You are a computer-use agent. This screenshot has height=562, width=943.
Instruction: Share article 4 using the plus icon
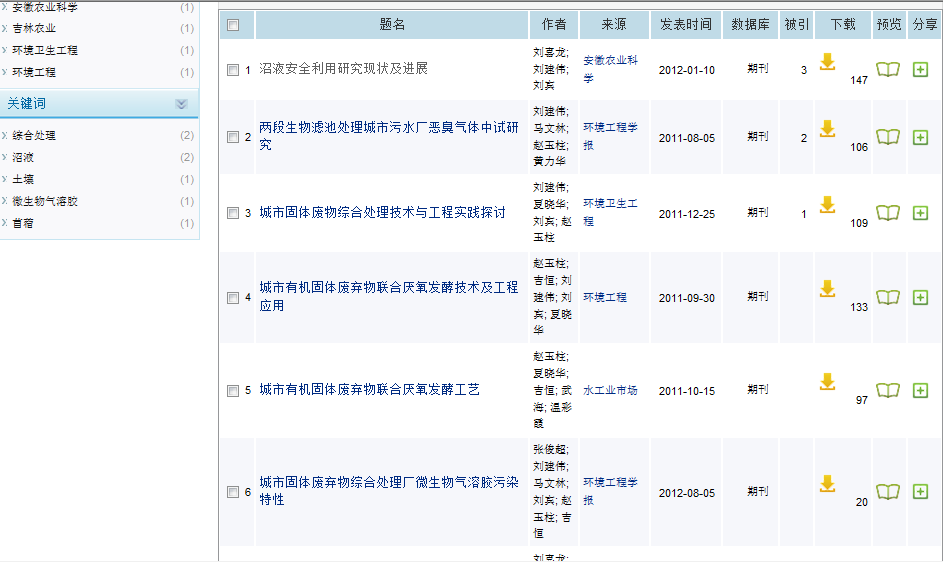click(920, 297)
